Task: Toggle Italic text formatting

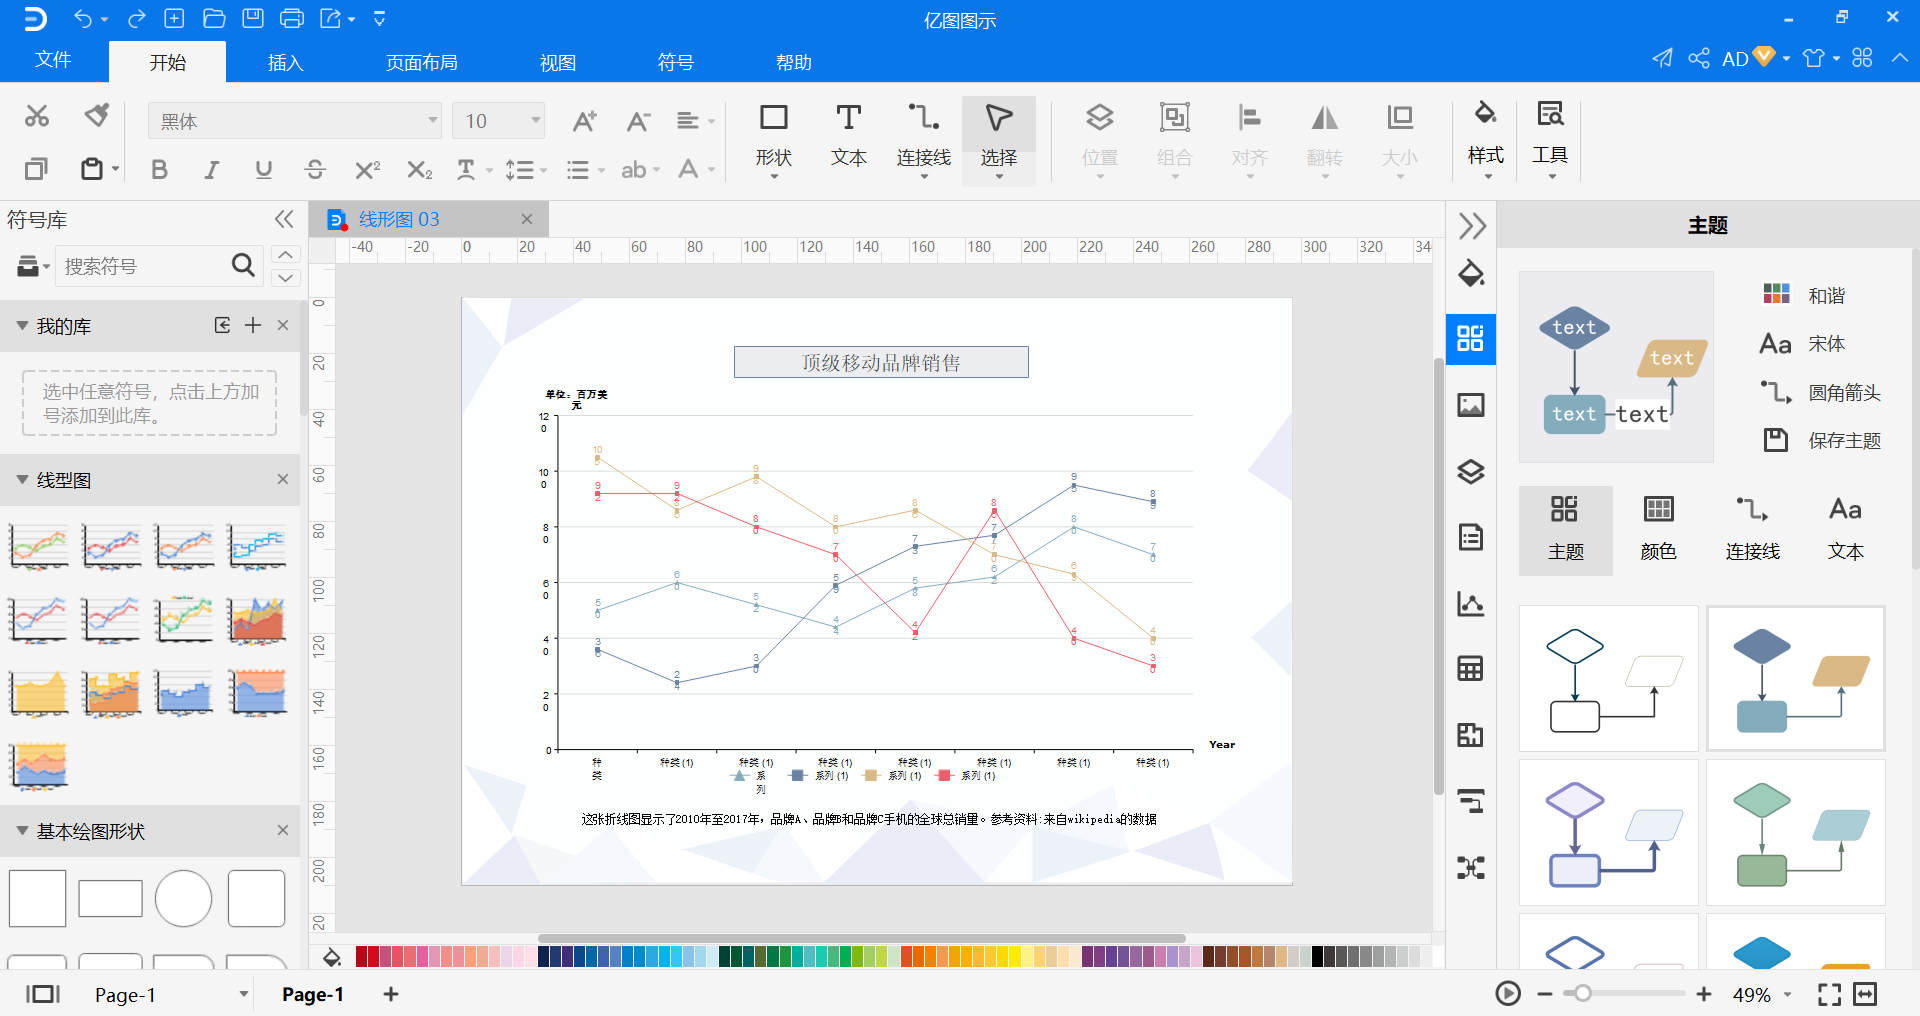Action: pos(211,170)
